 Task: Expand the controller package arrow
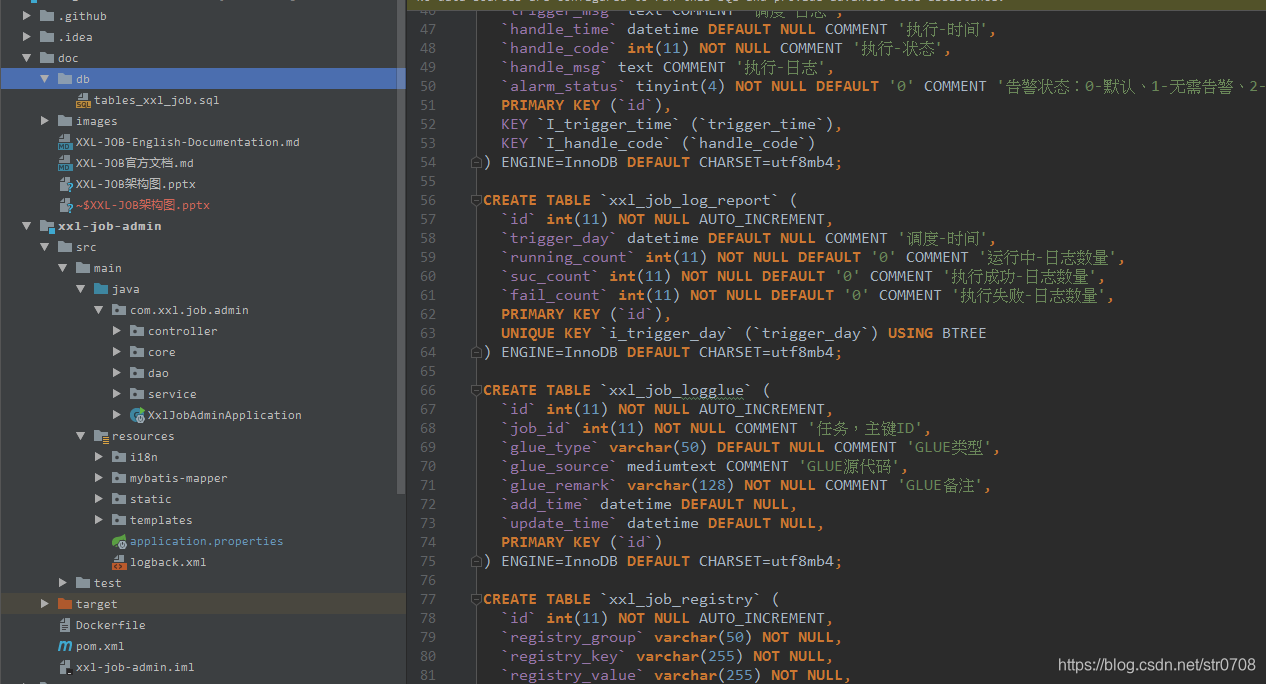(x=117, y=331)
